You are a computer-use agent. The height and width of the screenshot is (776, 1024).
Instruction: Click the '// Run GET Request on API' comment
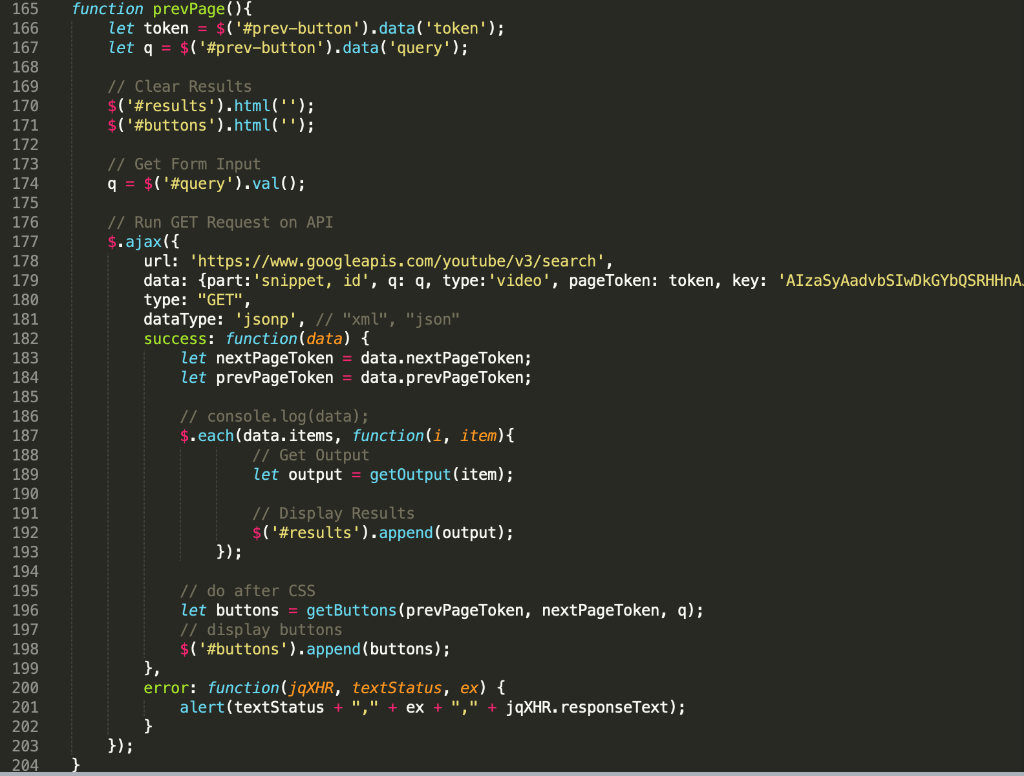pos(220,223)
